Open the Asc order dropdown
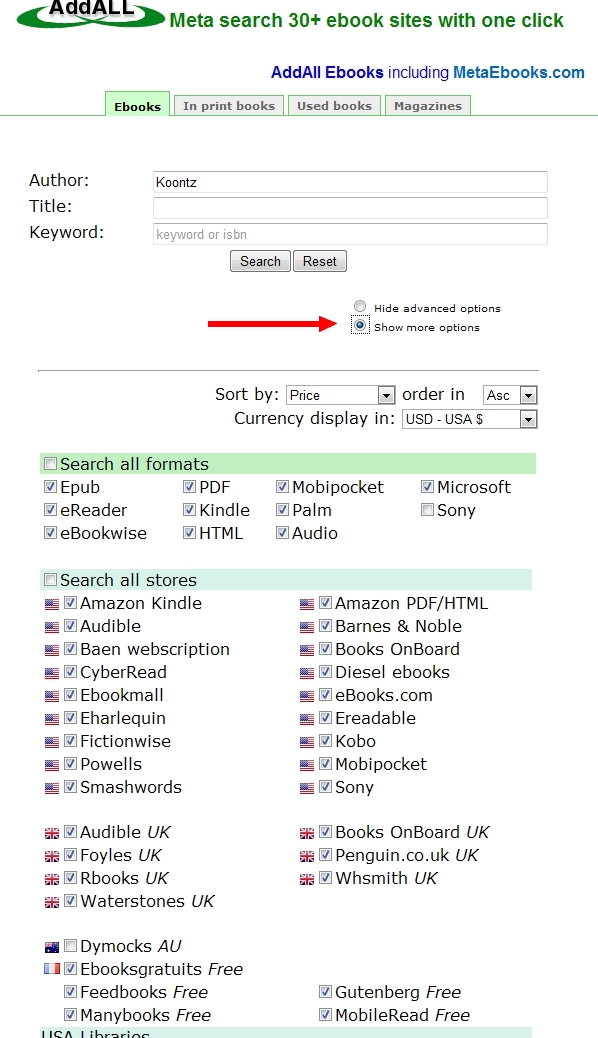This screenshot has height=1038, width=598. [510, 395]
